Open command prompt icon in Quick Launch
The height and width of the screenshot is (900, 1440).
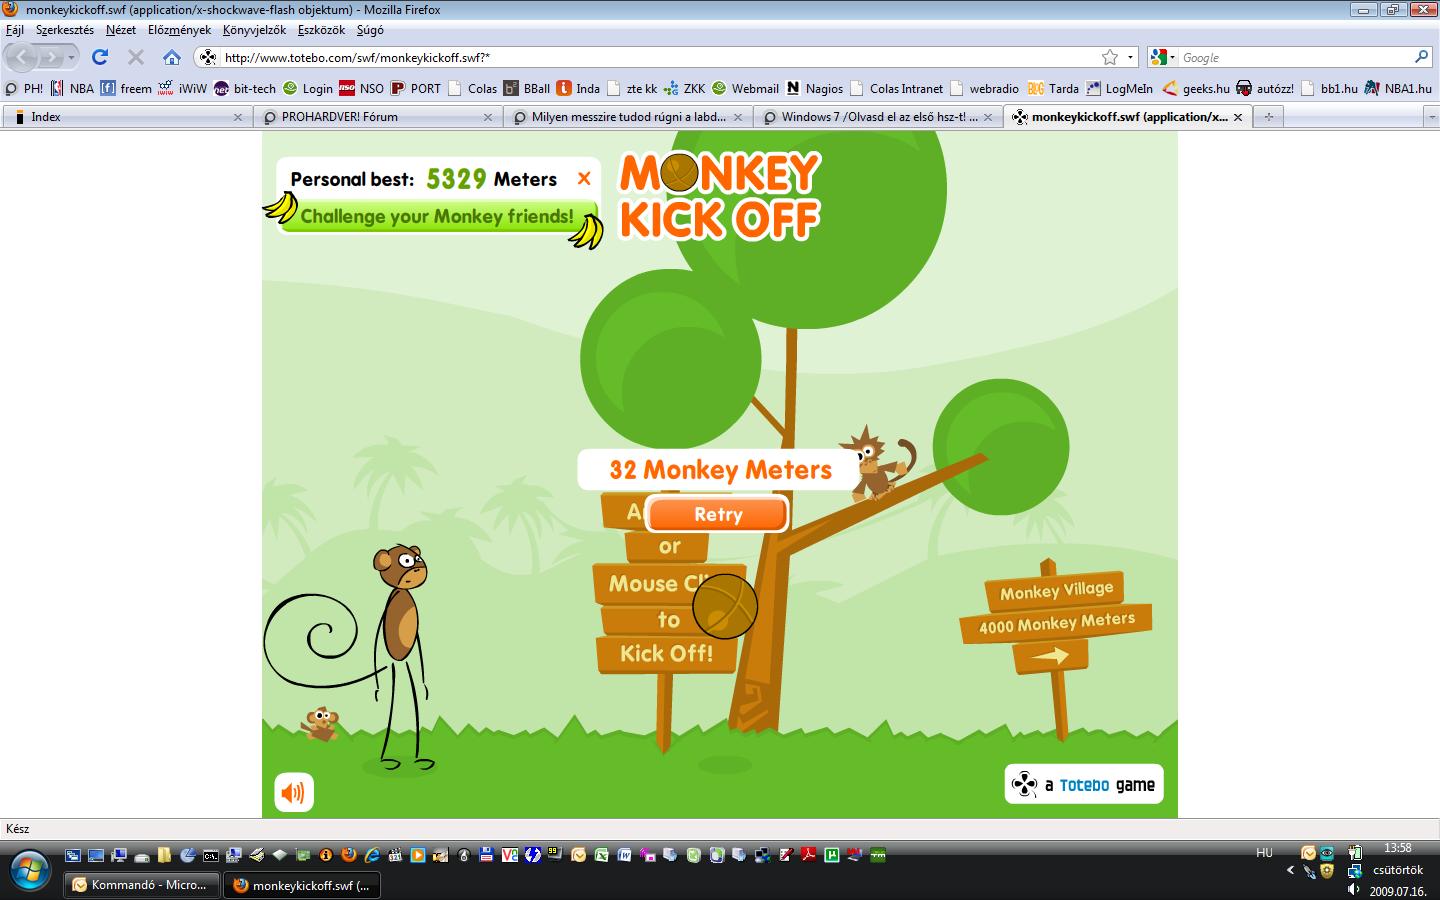tap(211, 855)
